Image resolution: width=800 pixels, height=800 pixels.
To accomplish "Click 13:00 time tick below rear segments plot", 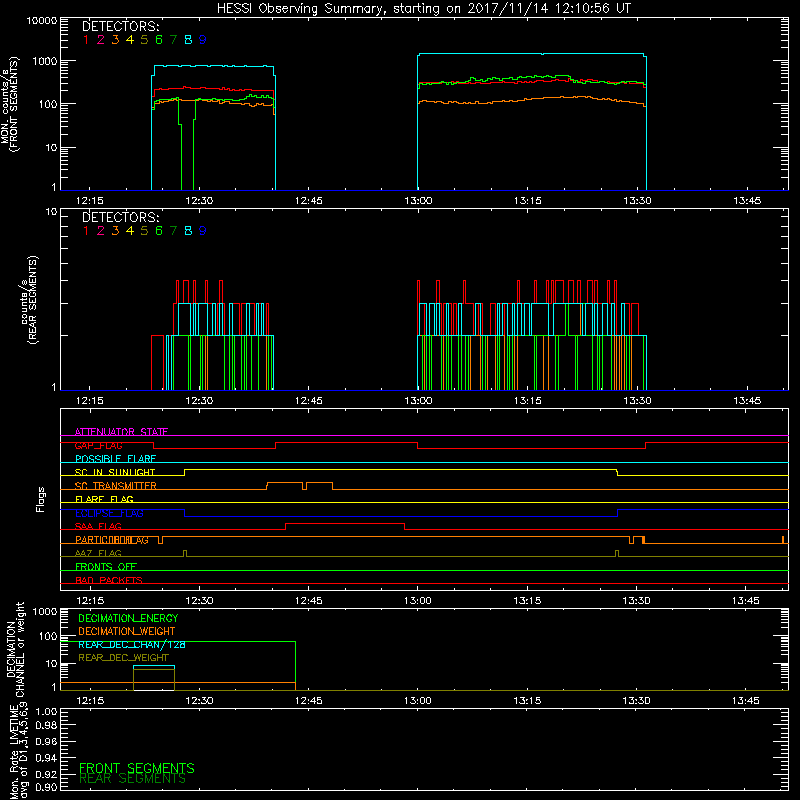I will pyautogui.click(x=418, y=401).
